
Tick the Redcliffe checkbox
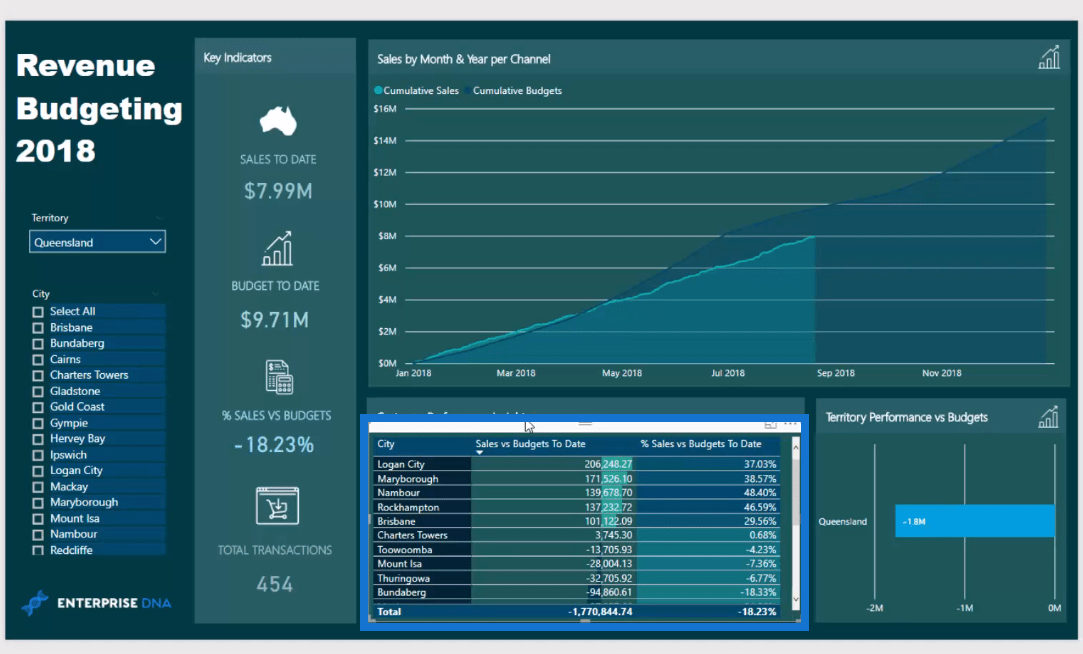point(38,550)
